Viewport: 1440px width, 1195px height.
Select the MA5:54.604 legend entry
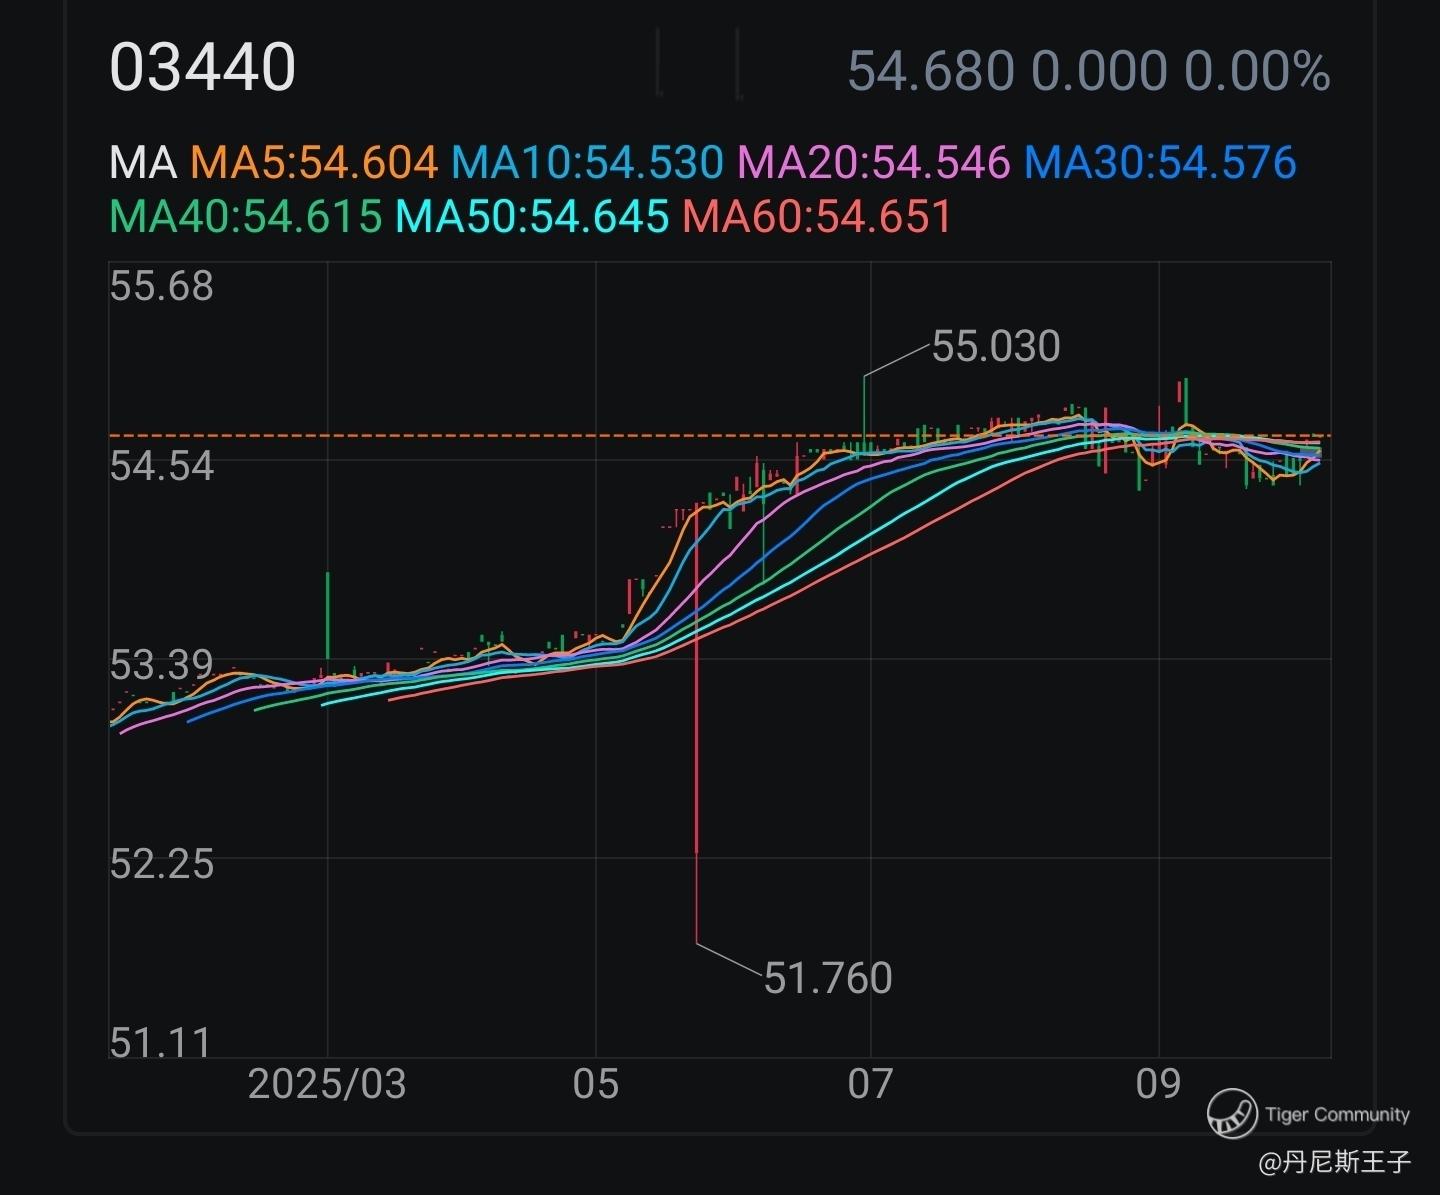coord(314,162)
